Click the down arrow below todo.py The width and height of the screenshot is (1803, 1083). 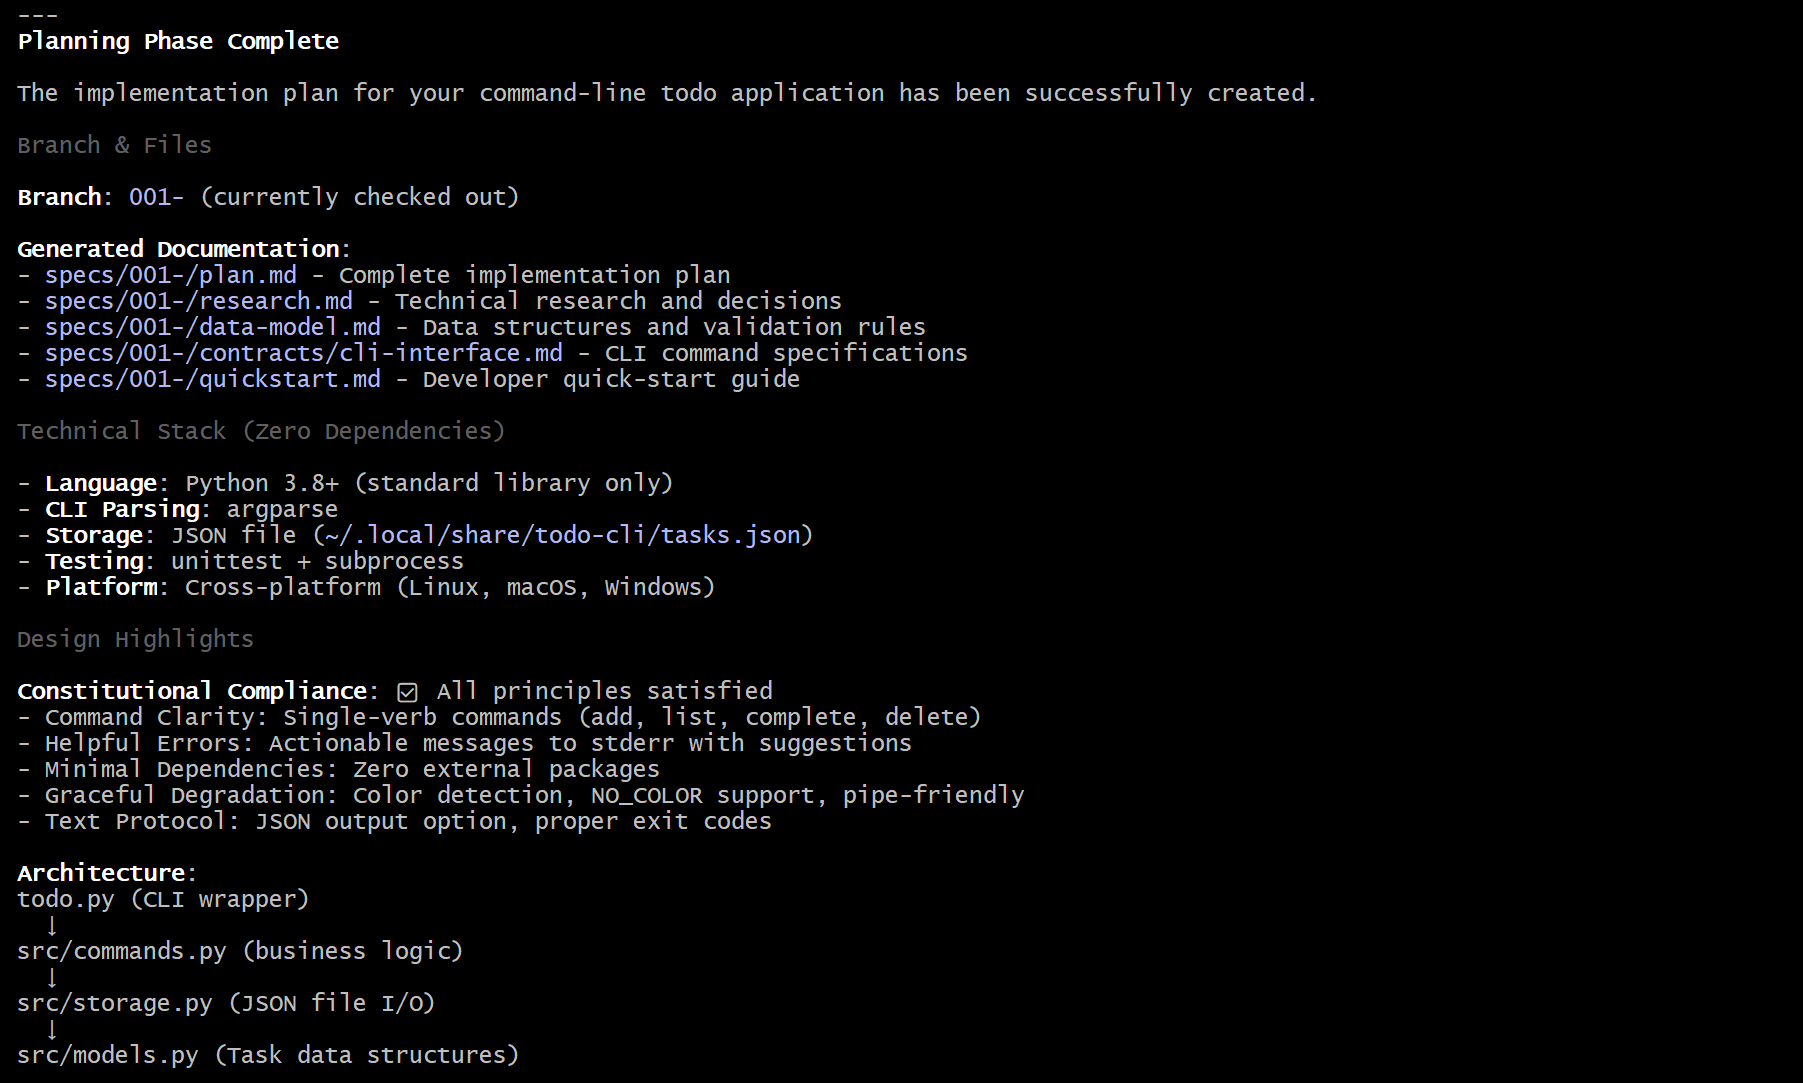pos(52,925)
